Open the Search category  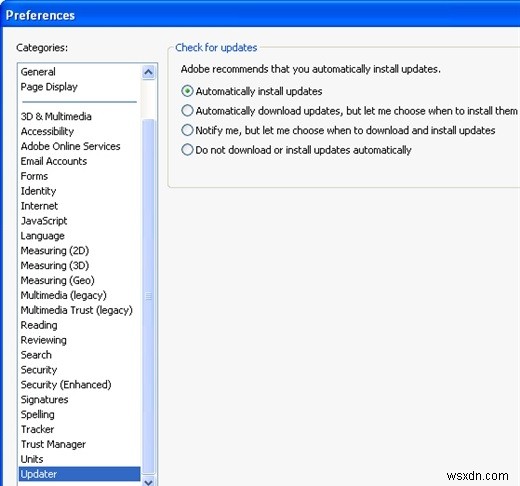(x=36, y=355)
